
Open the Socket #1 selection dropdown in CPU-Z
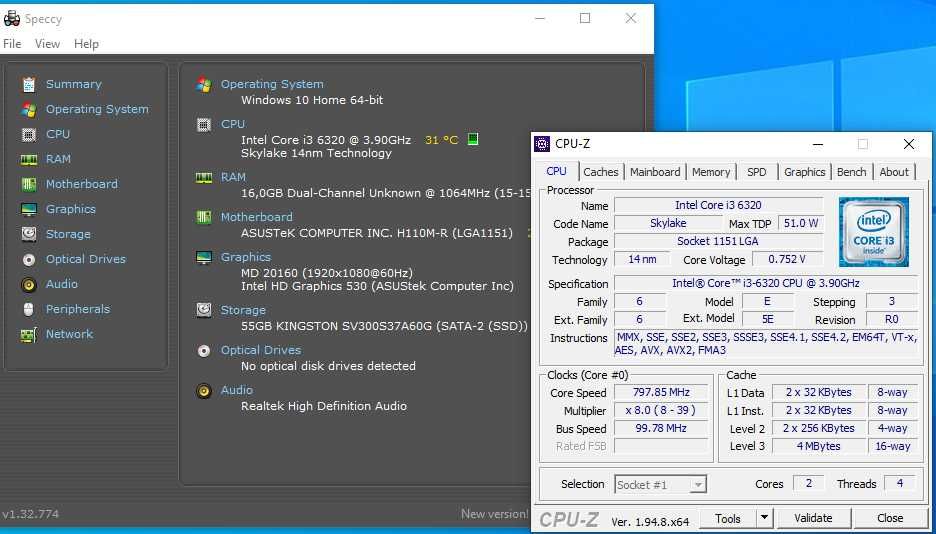pos(660,484)
